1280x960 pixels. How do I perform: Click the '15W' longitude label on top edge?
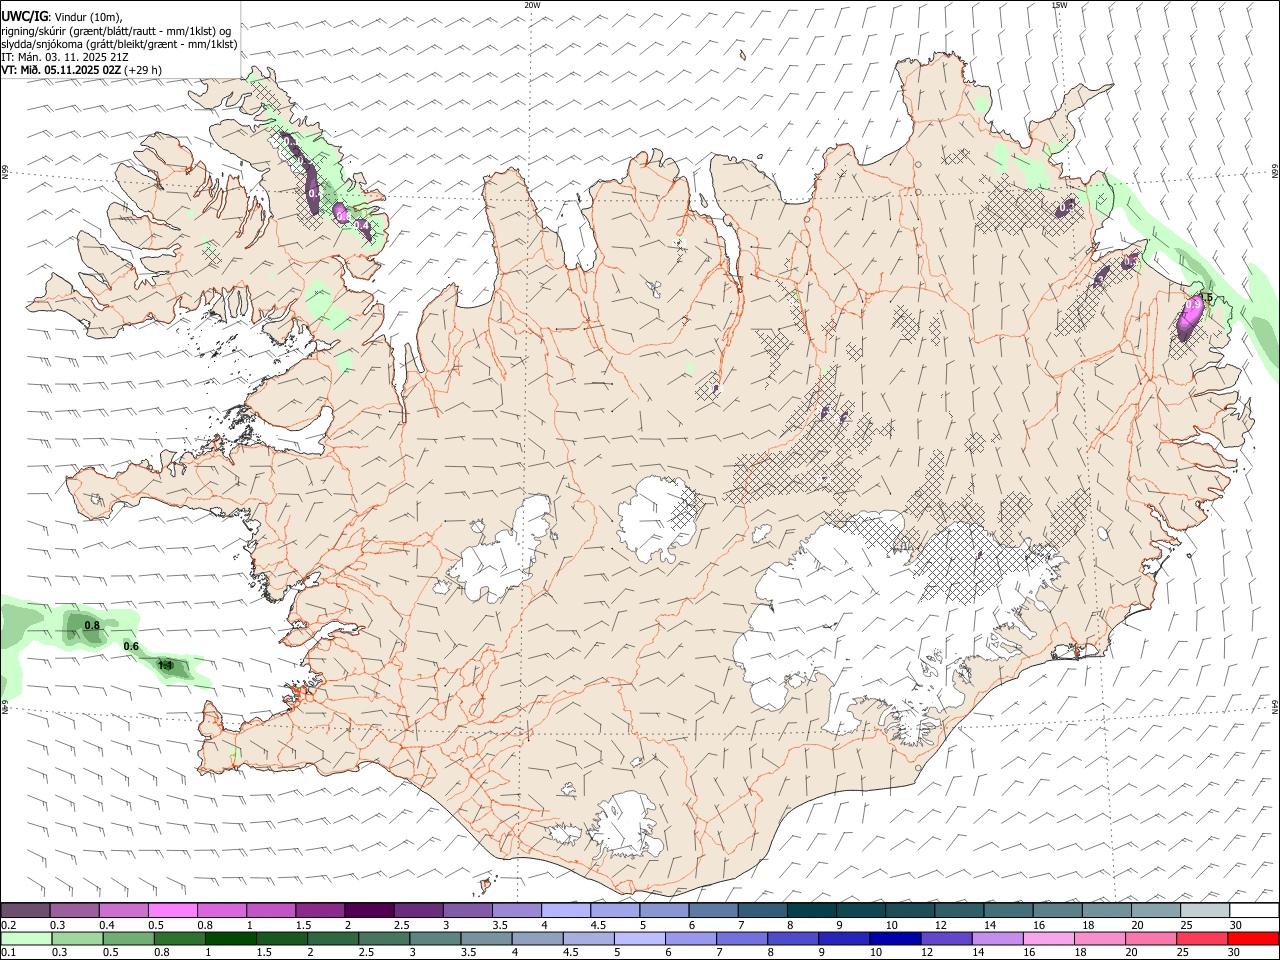click(x=1059, y=5)
